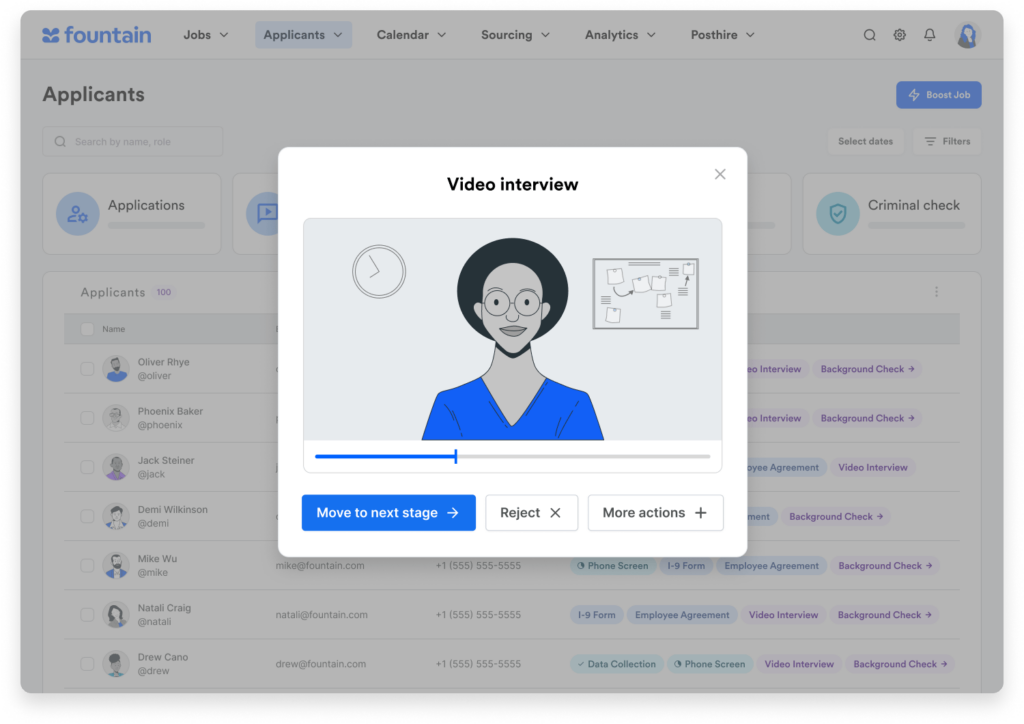The image size is (1024, 724).
Task: Click the Applications summary card icon
Action: tap(78, 213)
